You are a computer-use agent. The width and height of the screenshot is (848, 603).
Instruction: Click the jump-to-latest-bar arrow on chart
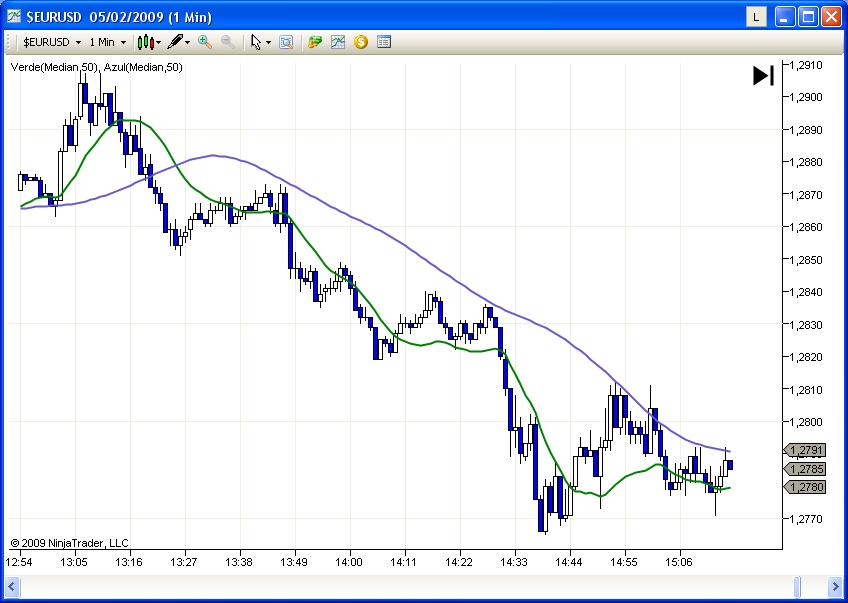click(x=764, y=76)
